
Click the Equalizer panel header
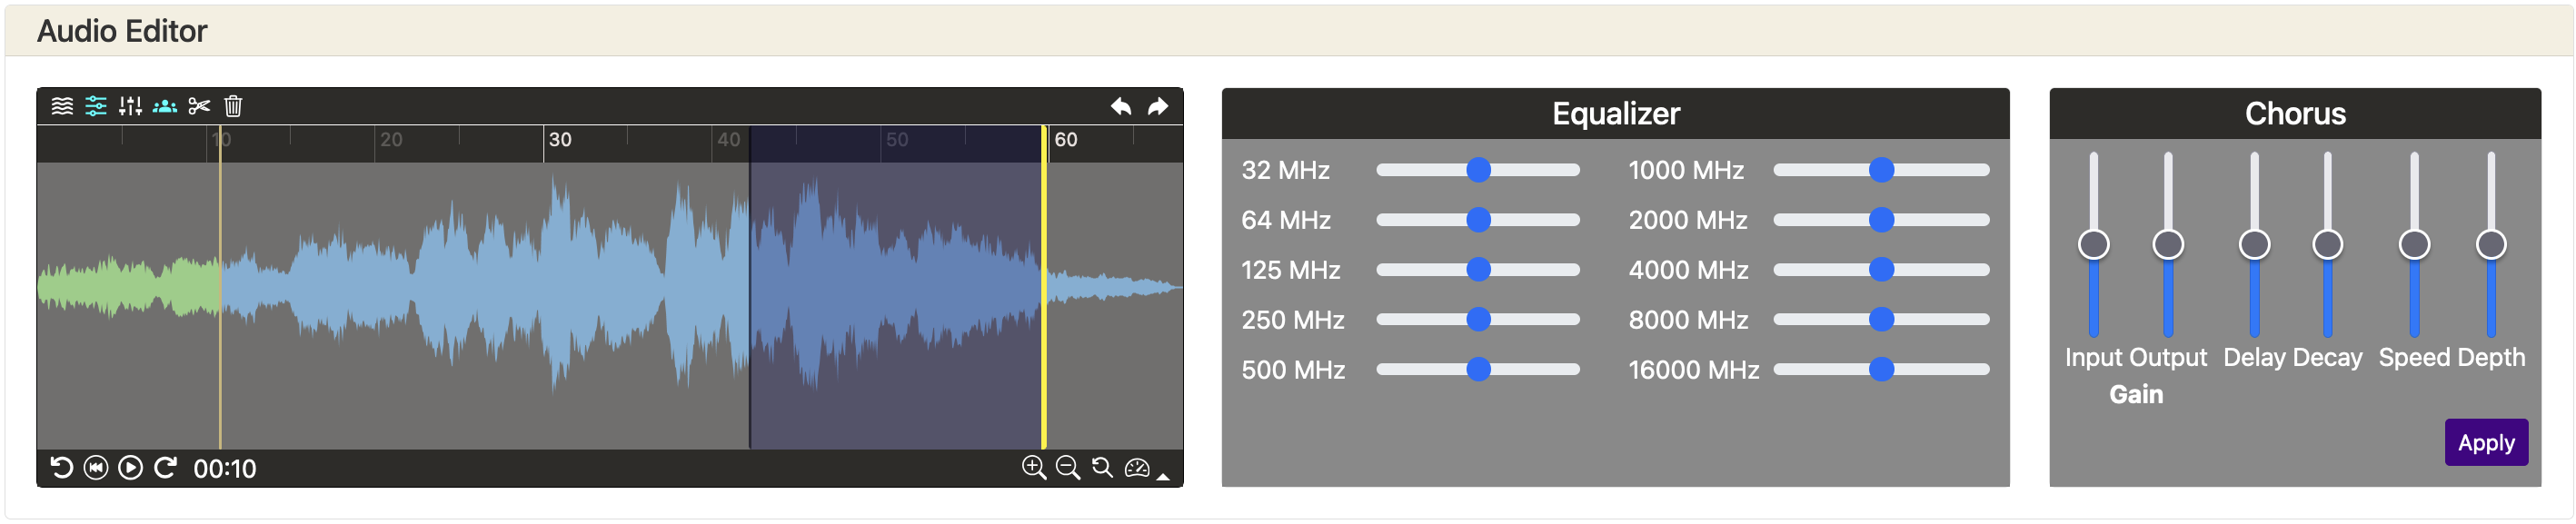click(1615, 114)
